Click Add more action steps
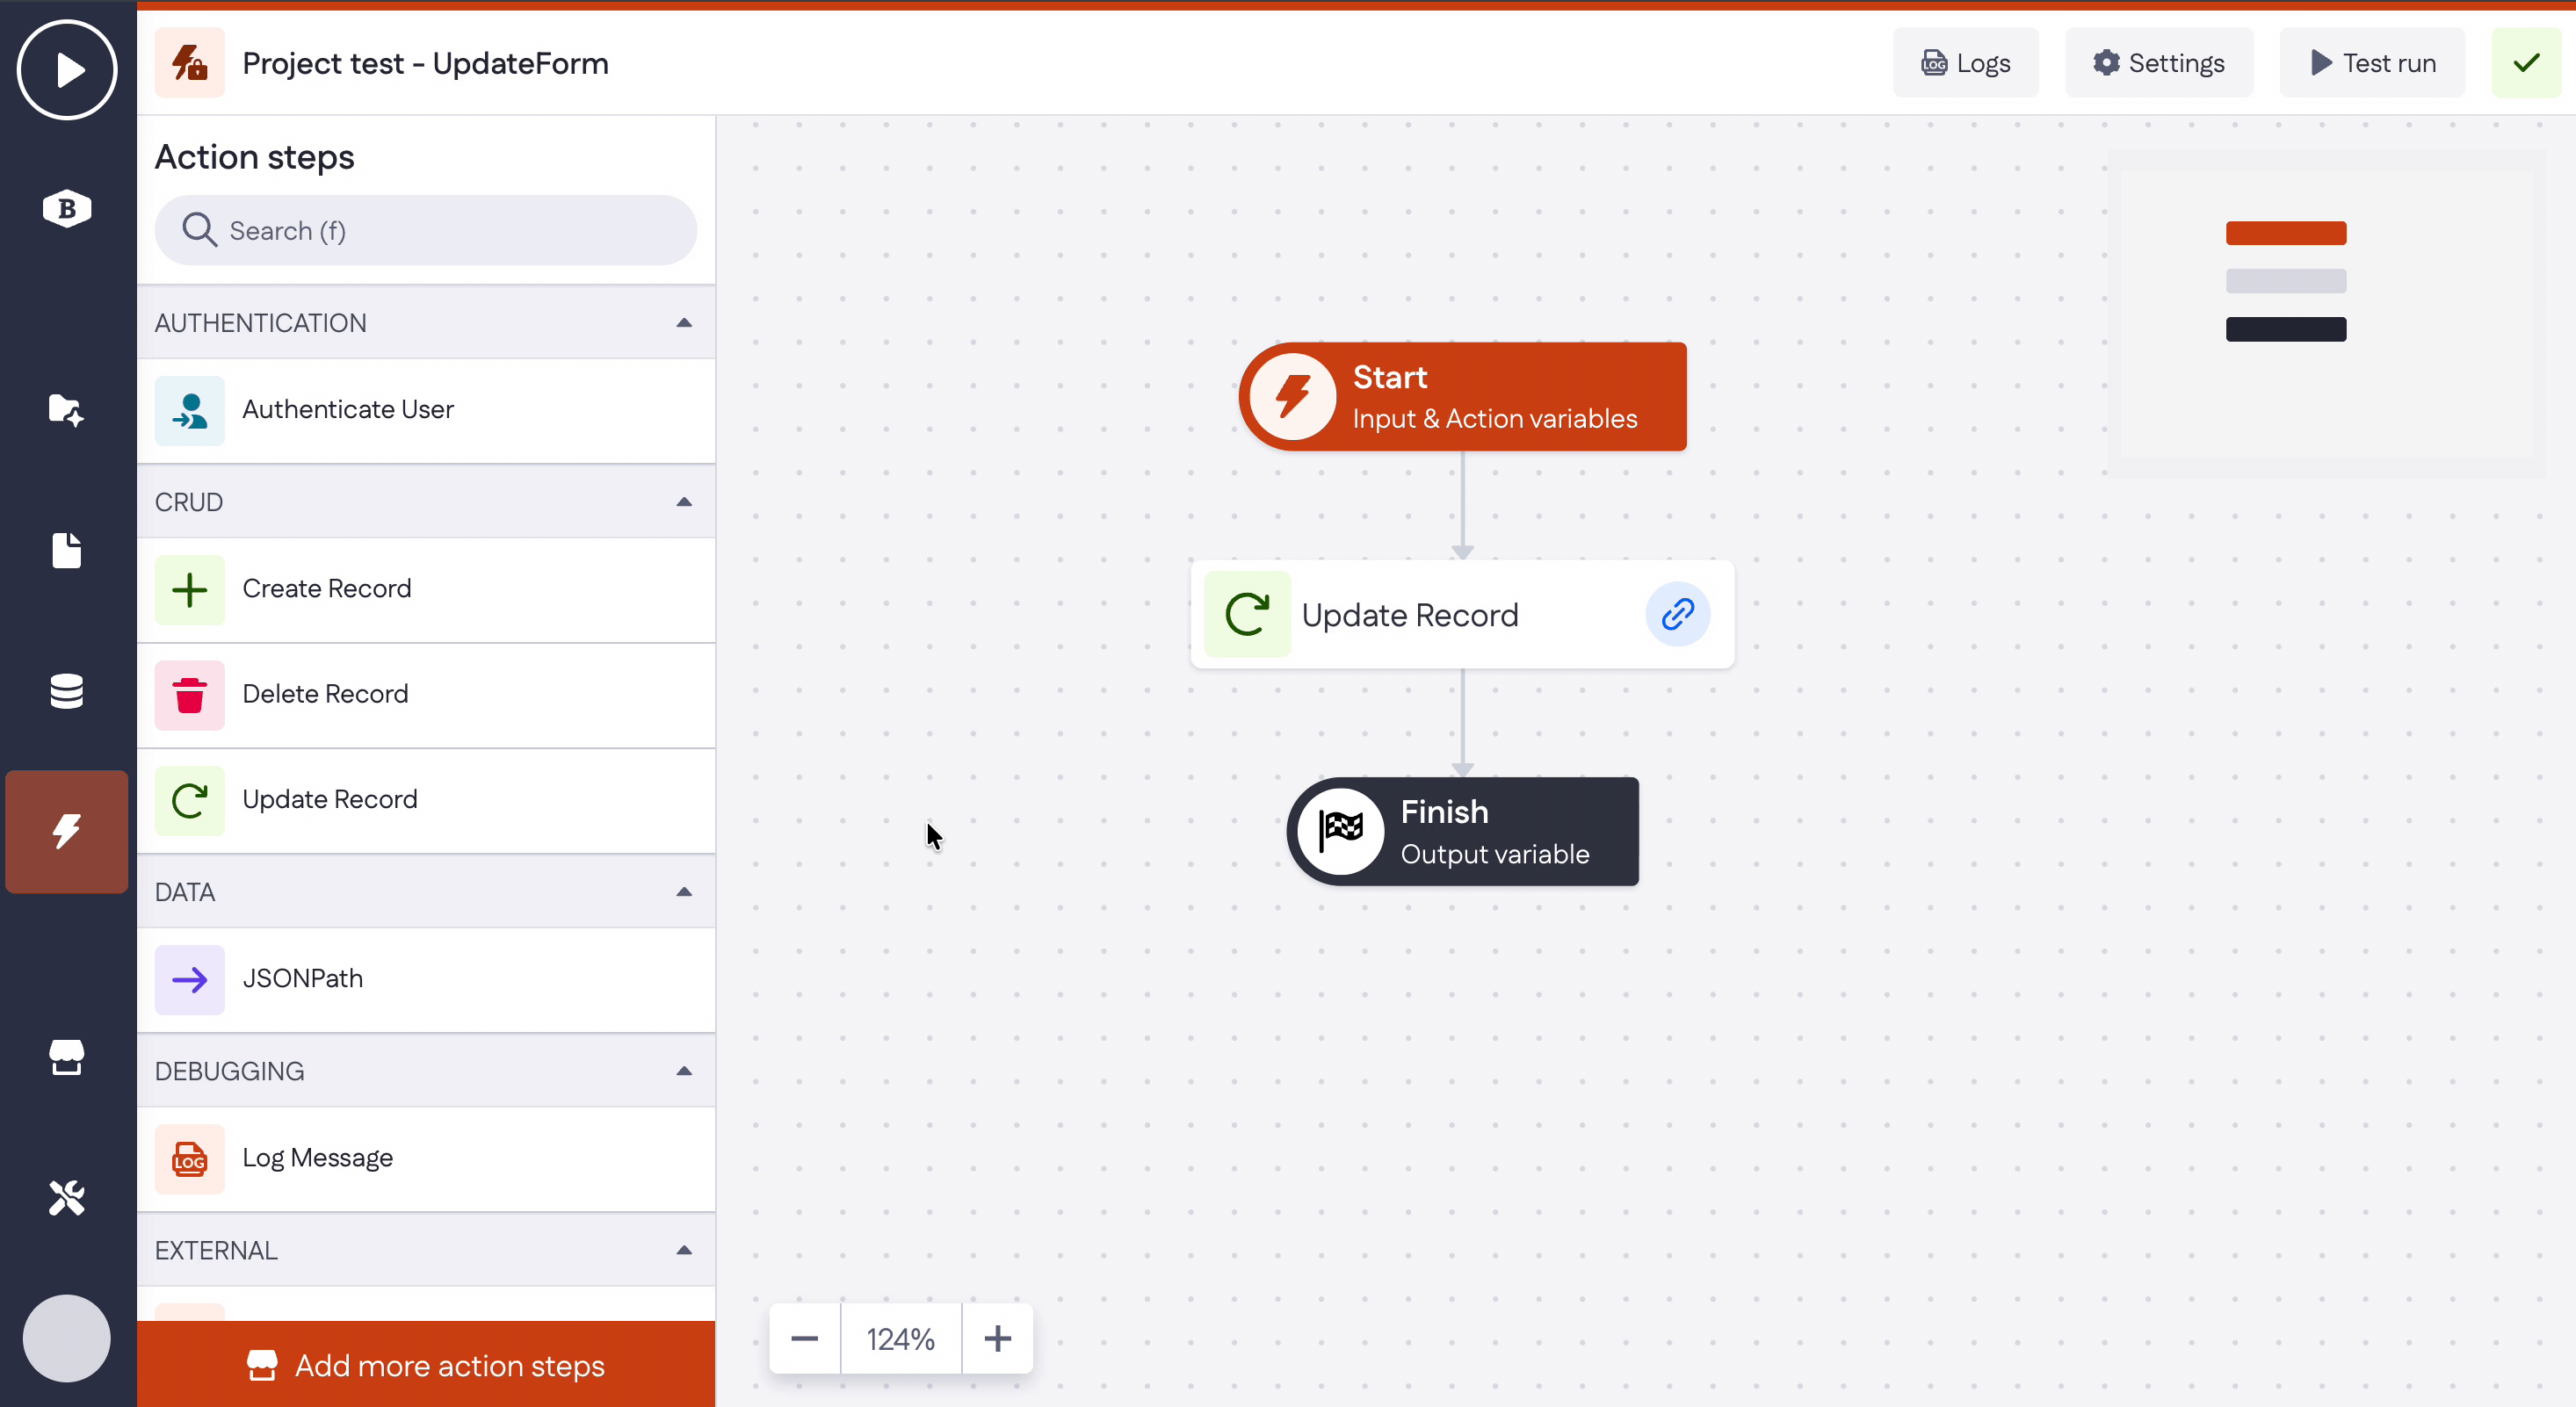The height and width of the screenshot is (1407, 2576). pos(426,1365)
